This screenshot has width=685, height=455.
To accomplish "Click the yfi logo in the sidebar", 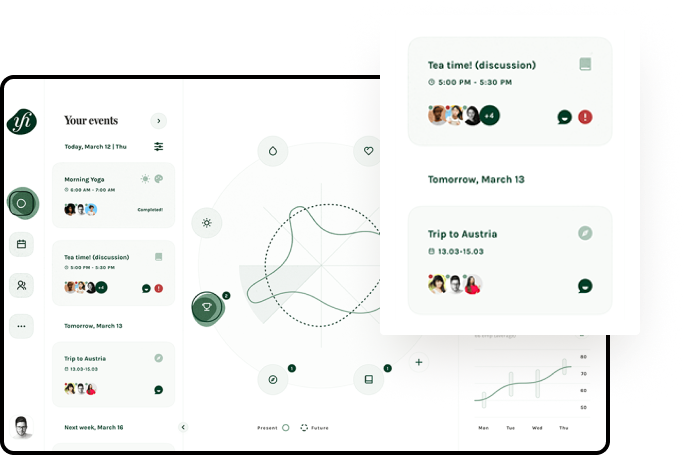I will tap(22, 121).
